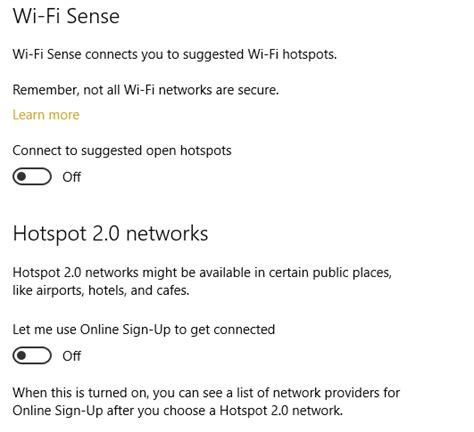This screenshot has width=474, height=432.
Task: Click Let me use Online Sign-Up label
Action: coord(144,330)
